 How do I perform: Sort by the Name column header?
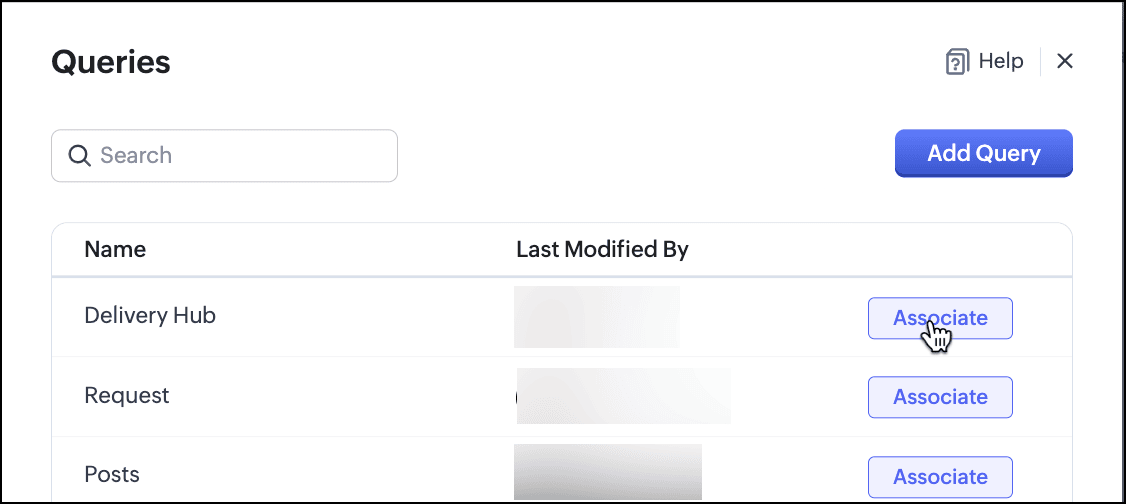click(115, 250)
